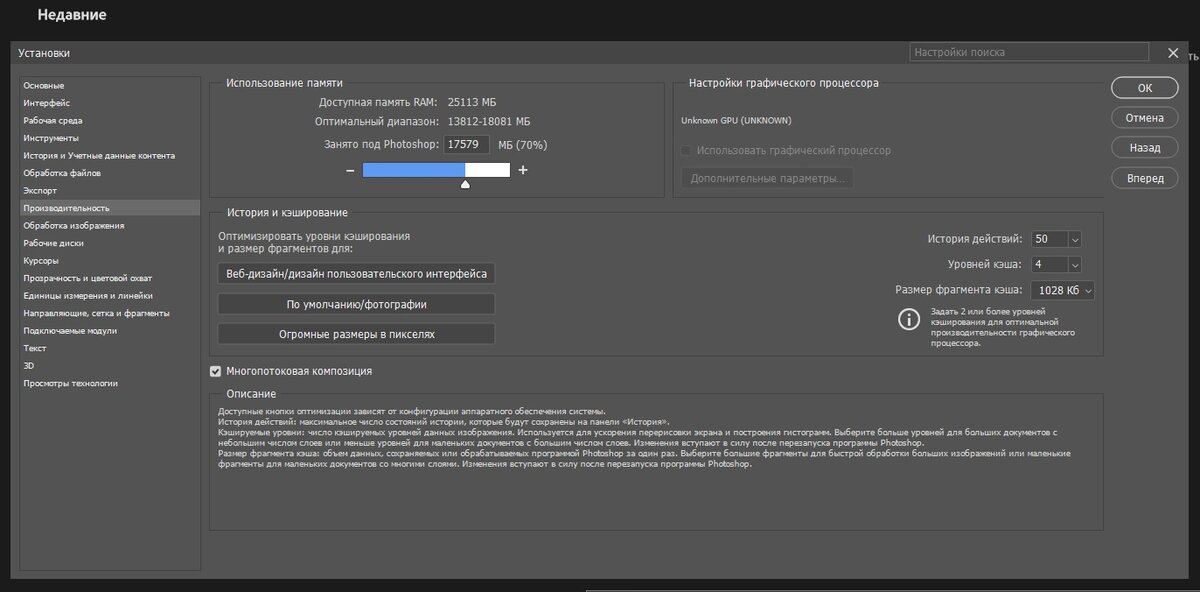Disable the Многопоточная композиция checkbox
Image resolution: width=1200 pixels, height=592 pixels.
pyautogui.click(x=215, y=371)
